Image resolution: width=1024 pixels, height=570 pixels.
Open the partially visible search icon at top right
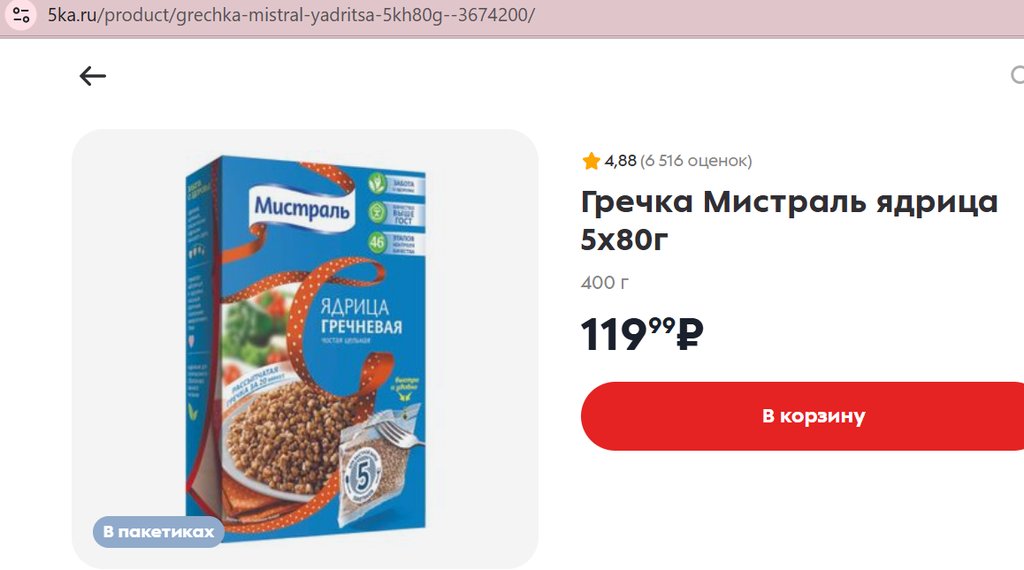(1017, 75)
